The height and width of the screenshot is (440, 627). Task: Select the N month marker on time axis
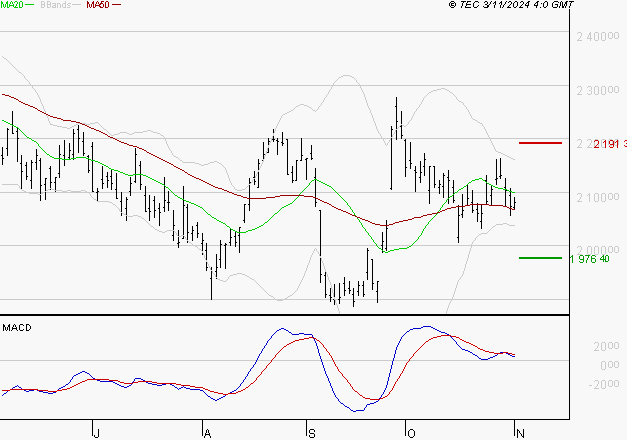pyautogui.click(x=516, y=432)
